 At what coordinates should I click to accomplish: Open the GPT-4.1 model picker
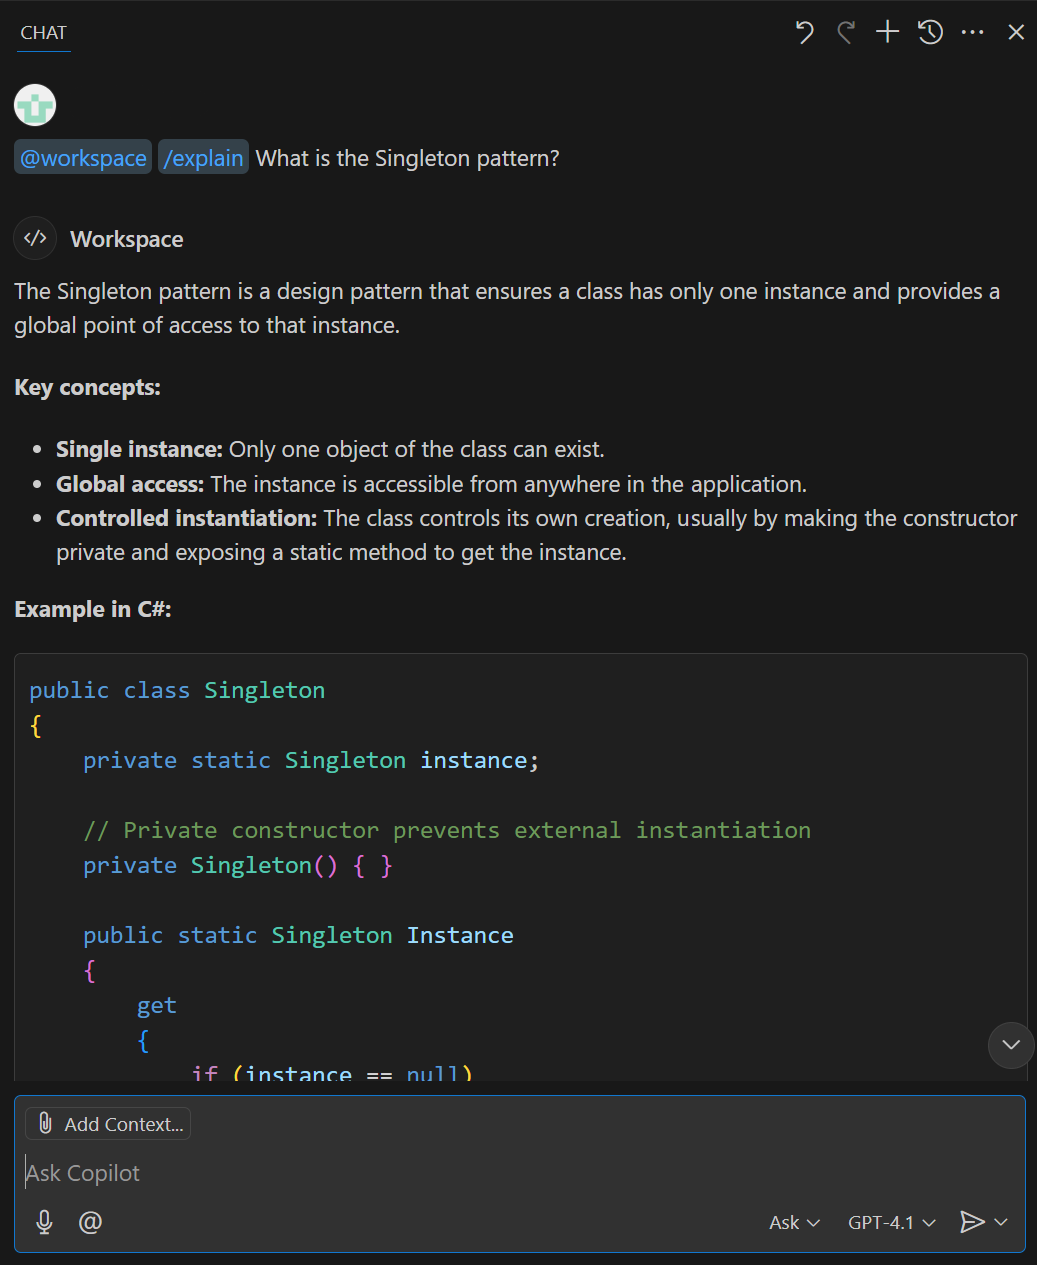[x=890, y=1221]
